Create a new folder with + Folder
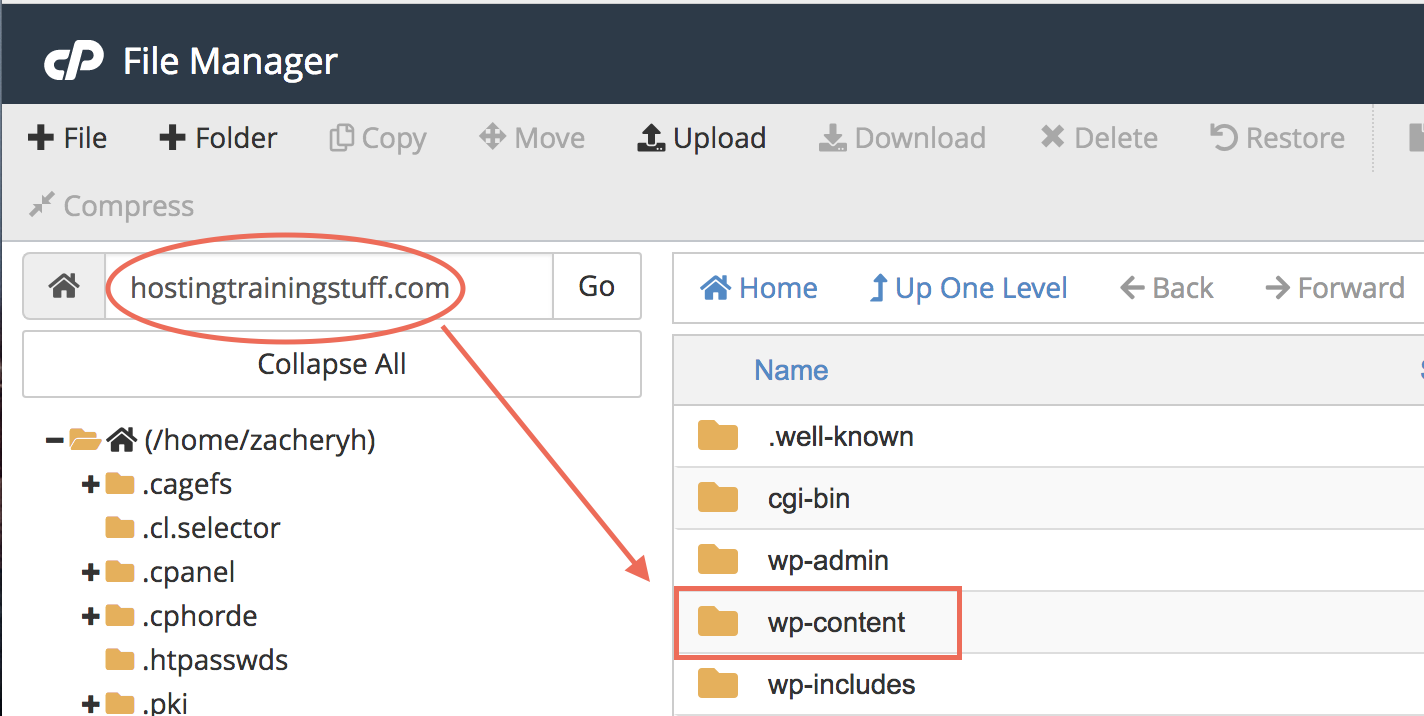This screenshot has height=716, width=1424. coord(218,138)
